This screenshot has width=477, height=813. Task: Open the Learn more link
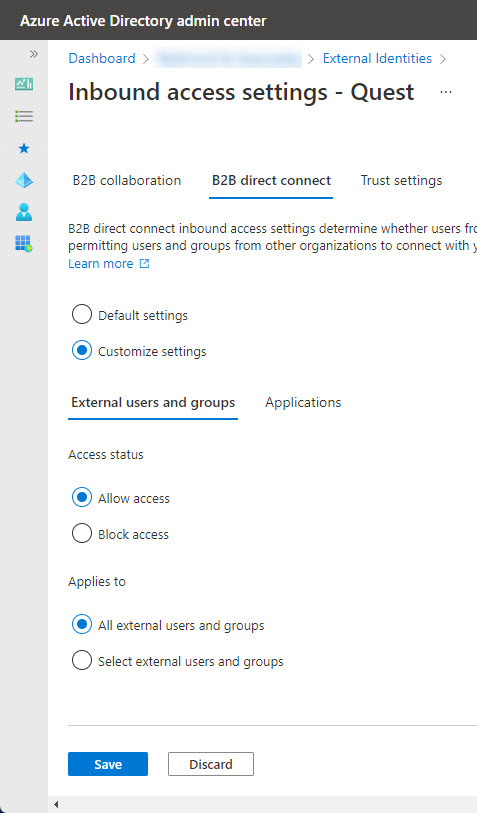[101, 263]
